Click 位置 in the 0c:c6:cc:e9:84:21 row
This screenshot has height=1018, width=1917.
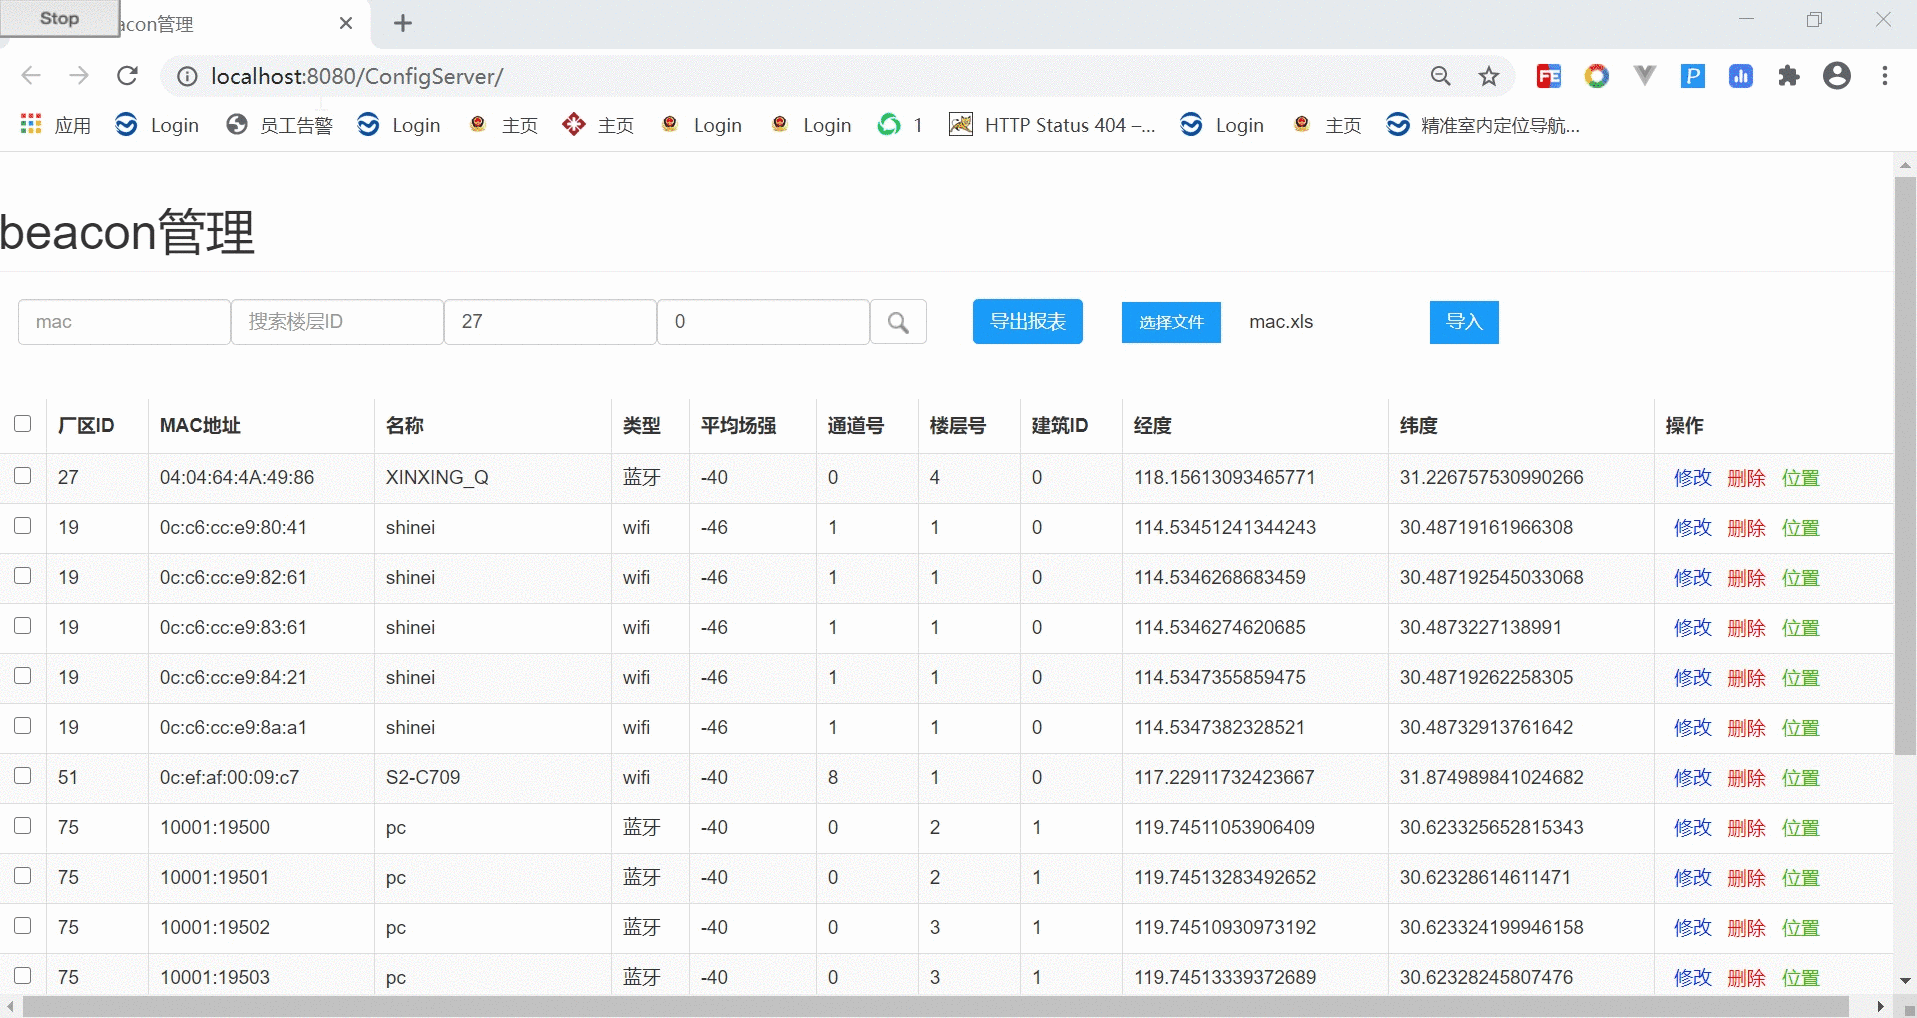(x=1801, y=678)
